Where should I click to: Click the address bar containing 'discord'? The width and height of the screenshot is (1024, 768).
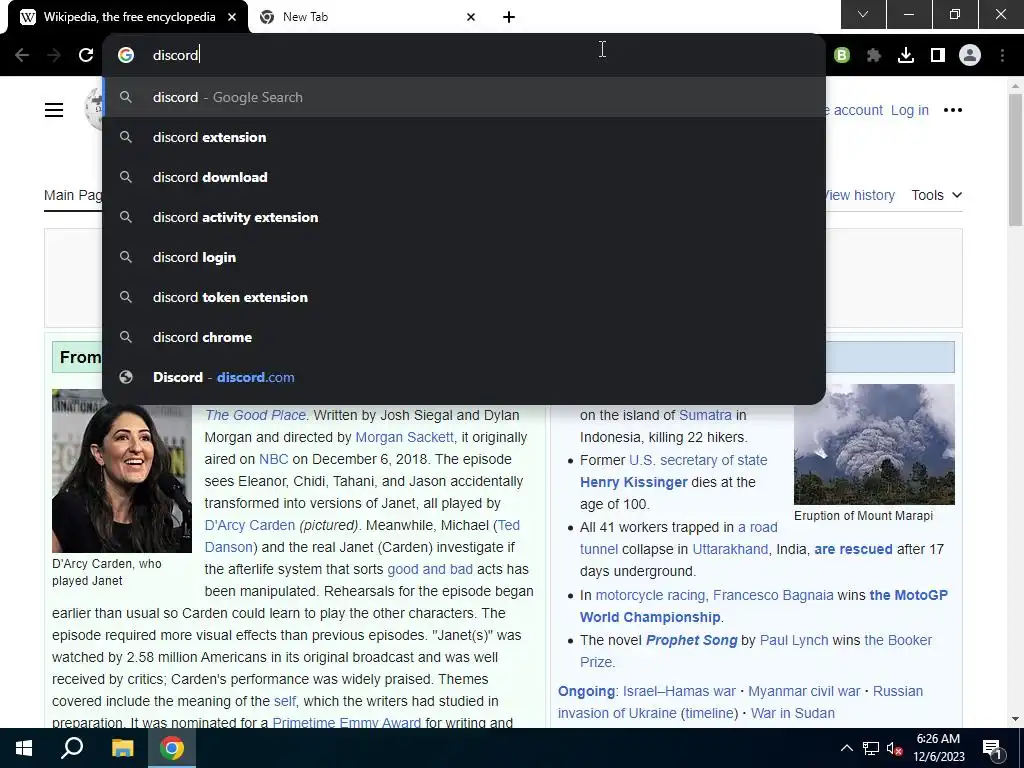click(x=464, y=55)
